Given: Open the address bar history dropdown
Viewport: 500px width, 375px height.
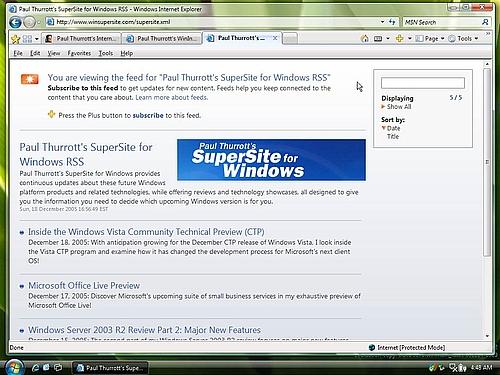Looking at the screenshot, I should tap(383, 22).
